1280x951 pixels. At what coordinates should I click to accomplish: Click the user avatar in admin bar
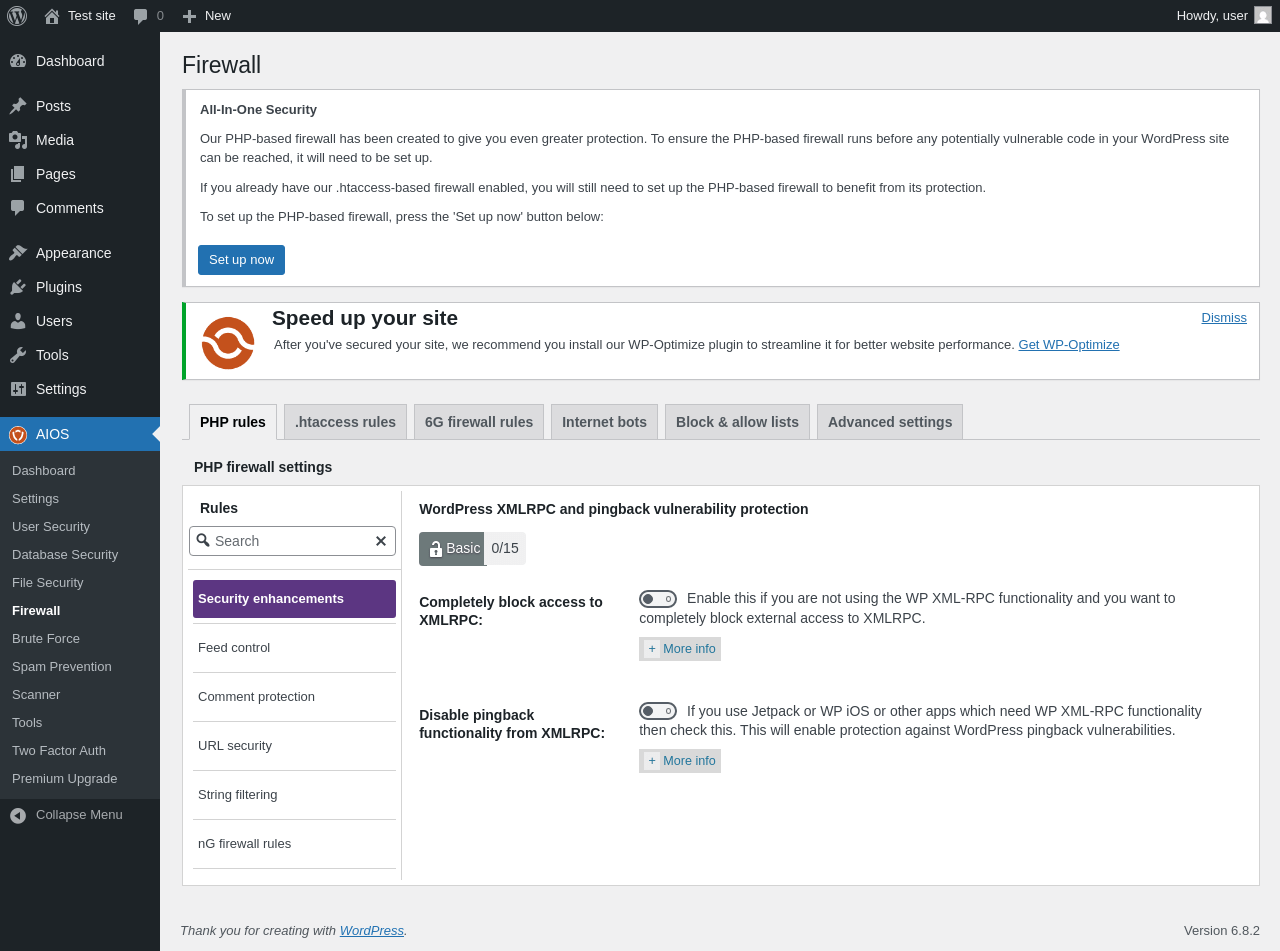[1263, 15]
